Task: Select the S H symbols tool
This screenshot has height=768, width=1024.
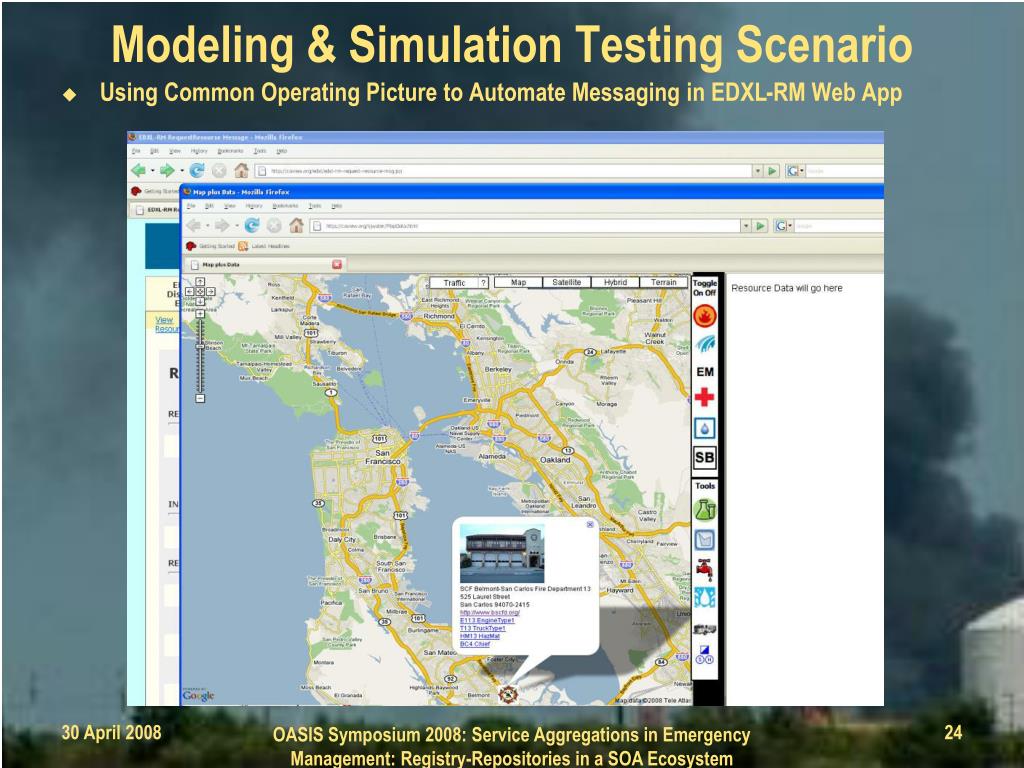Action: (705, 654)
